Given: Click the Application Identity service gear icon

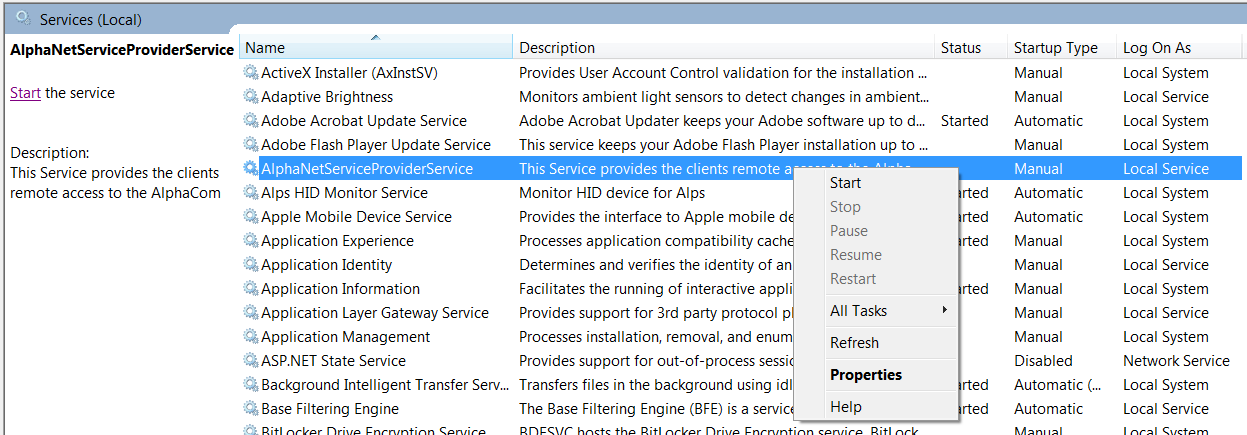Looking at the screenshot, I should tap(251, 265).
